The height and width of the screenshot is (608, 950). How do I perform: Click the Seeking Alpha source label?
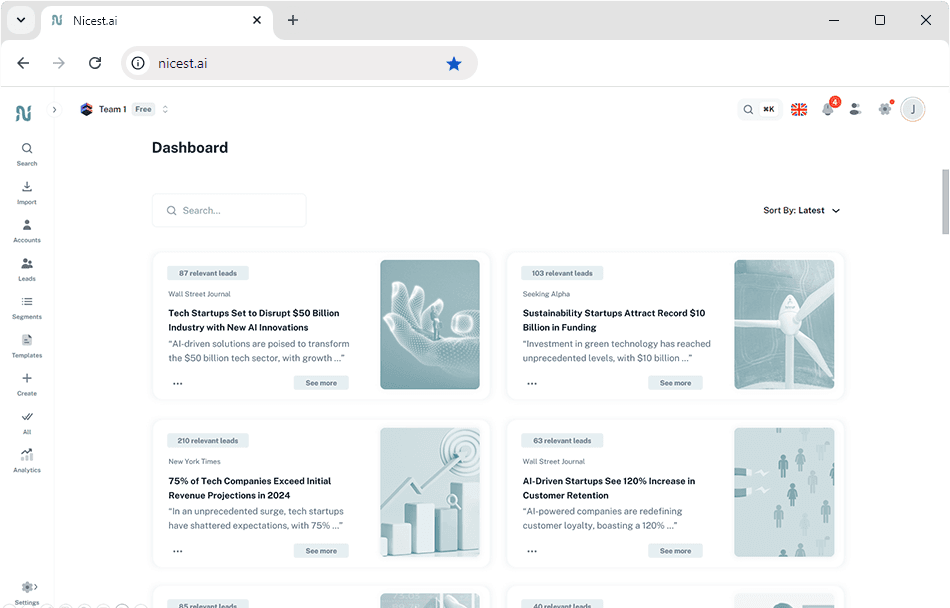click(x=546, y=294)
